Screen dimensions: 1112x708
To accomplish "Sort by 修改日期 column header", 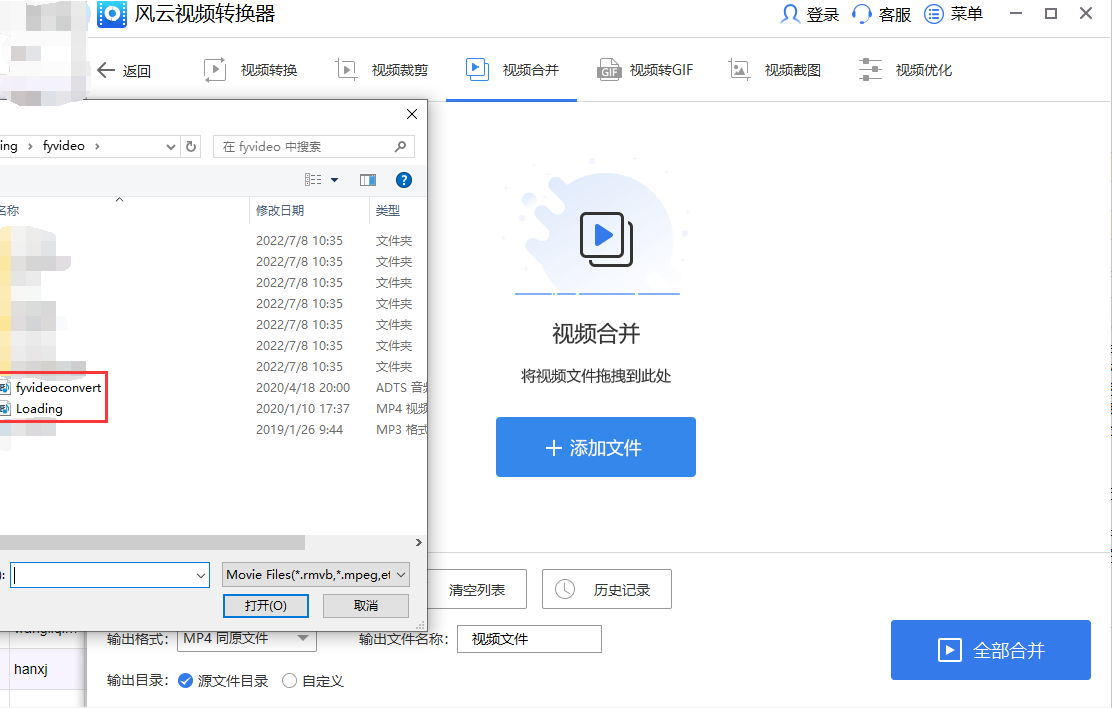I will [x=280, y=211].
